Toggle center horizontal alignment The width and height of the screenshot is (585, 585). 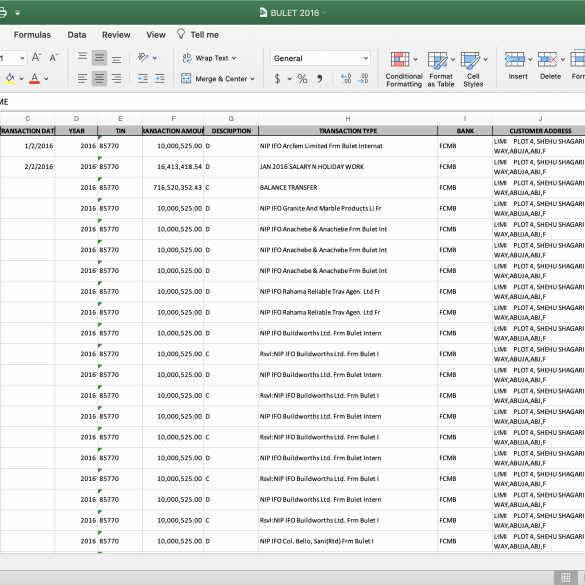click(x=99, y=78)
